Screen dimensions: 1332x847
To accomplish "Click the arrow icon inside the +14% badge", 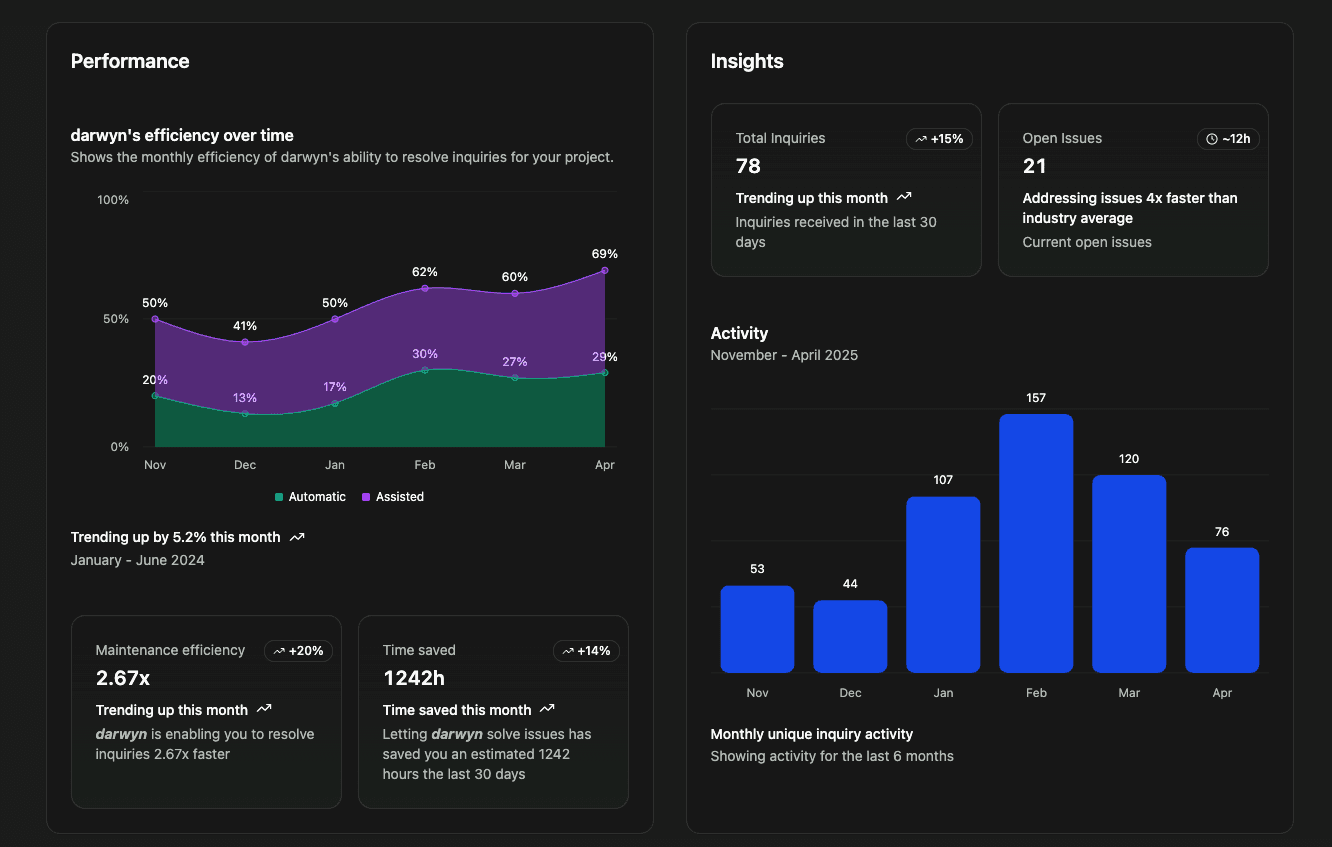I will (568, 650).
